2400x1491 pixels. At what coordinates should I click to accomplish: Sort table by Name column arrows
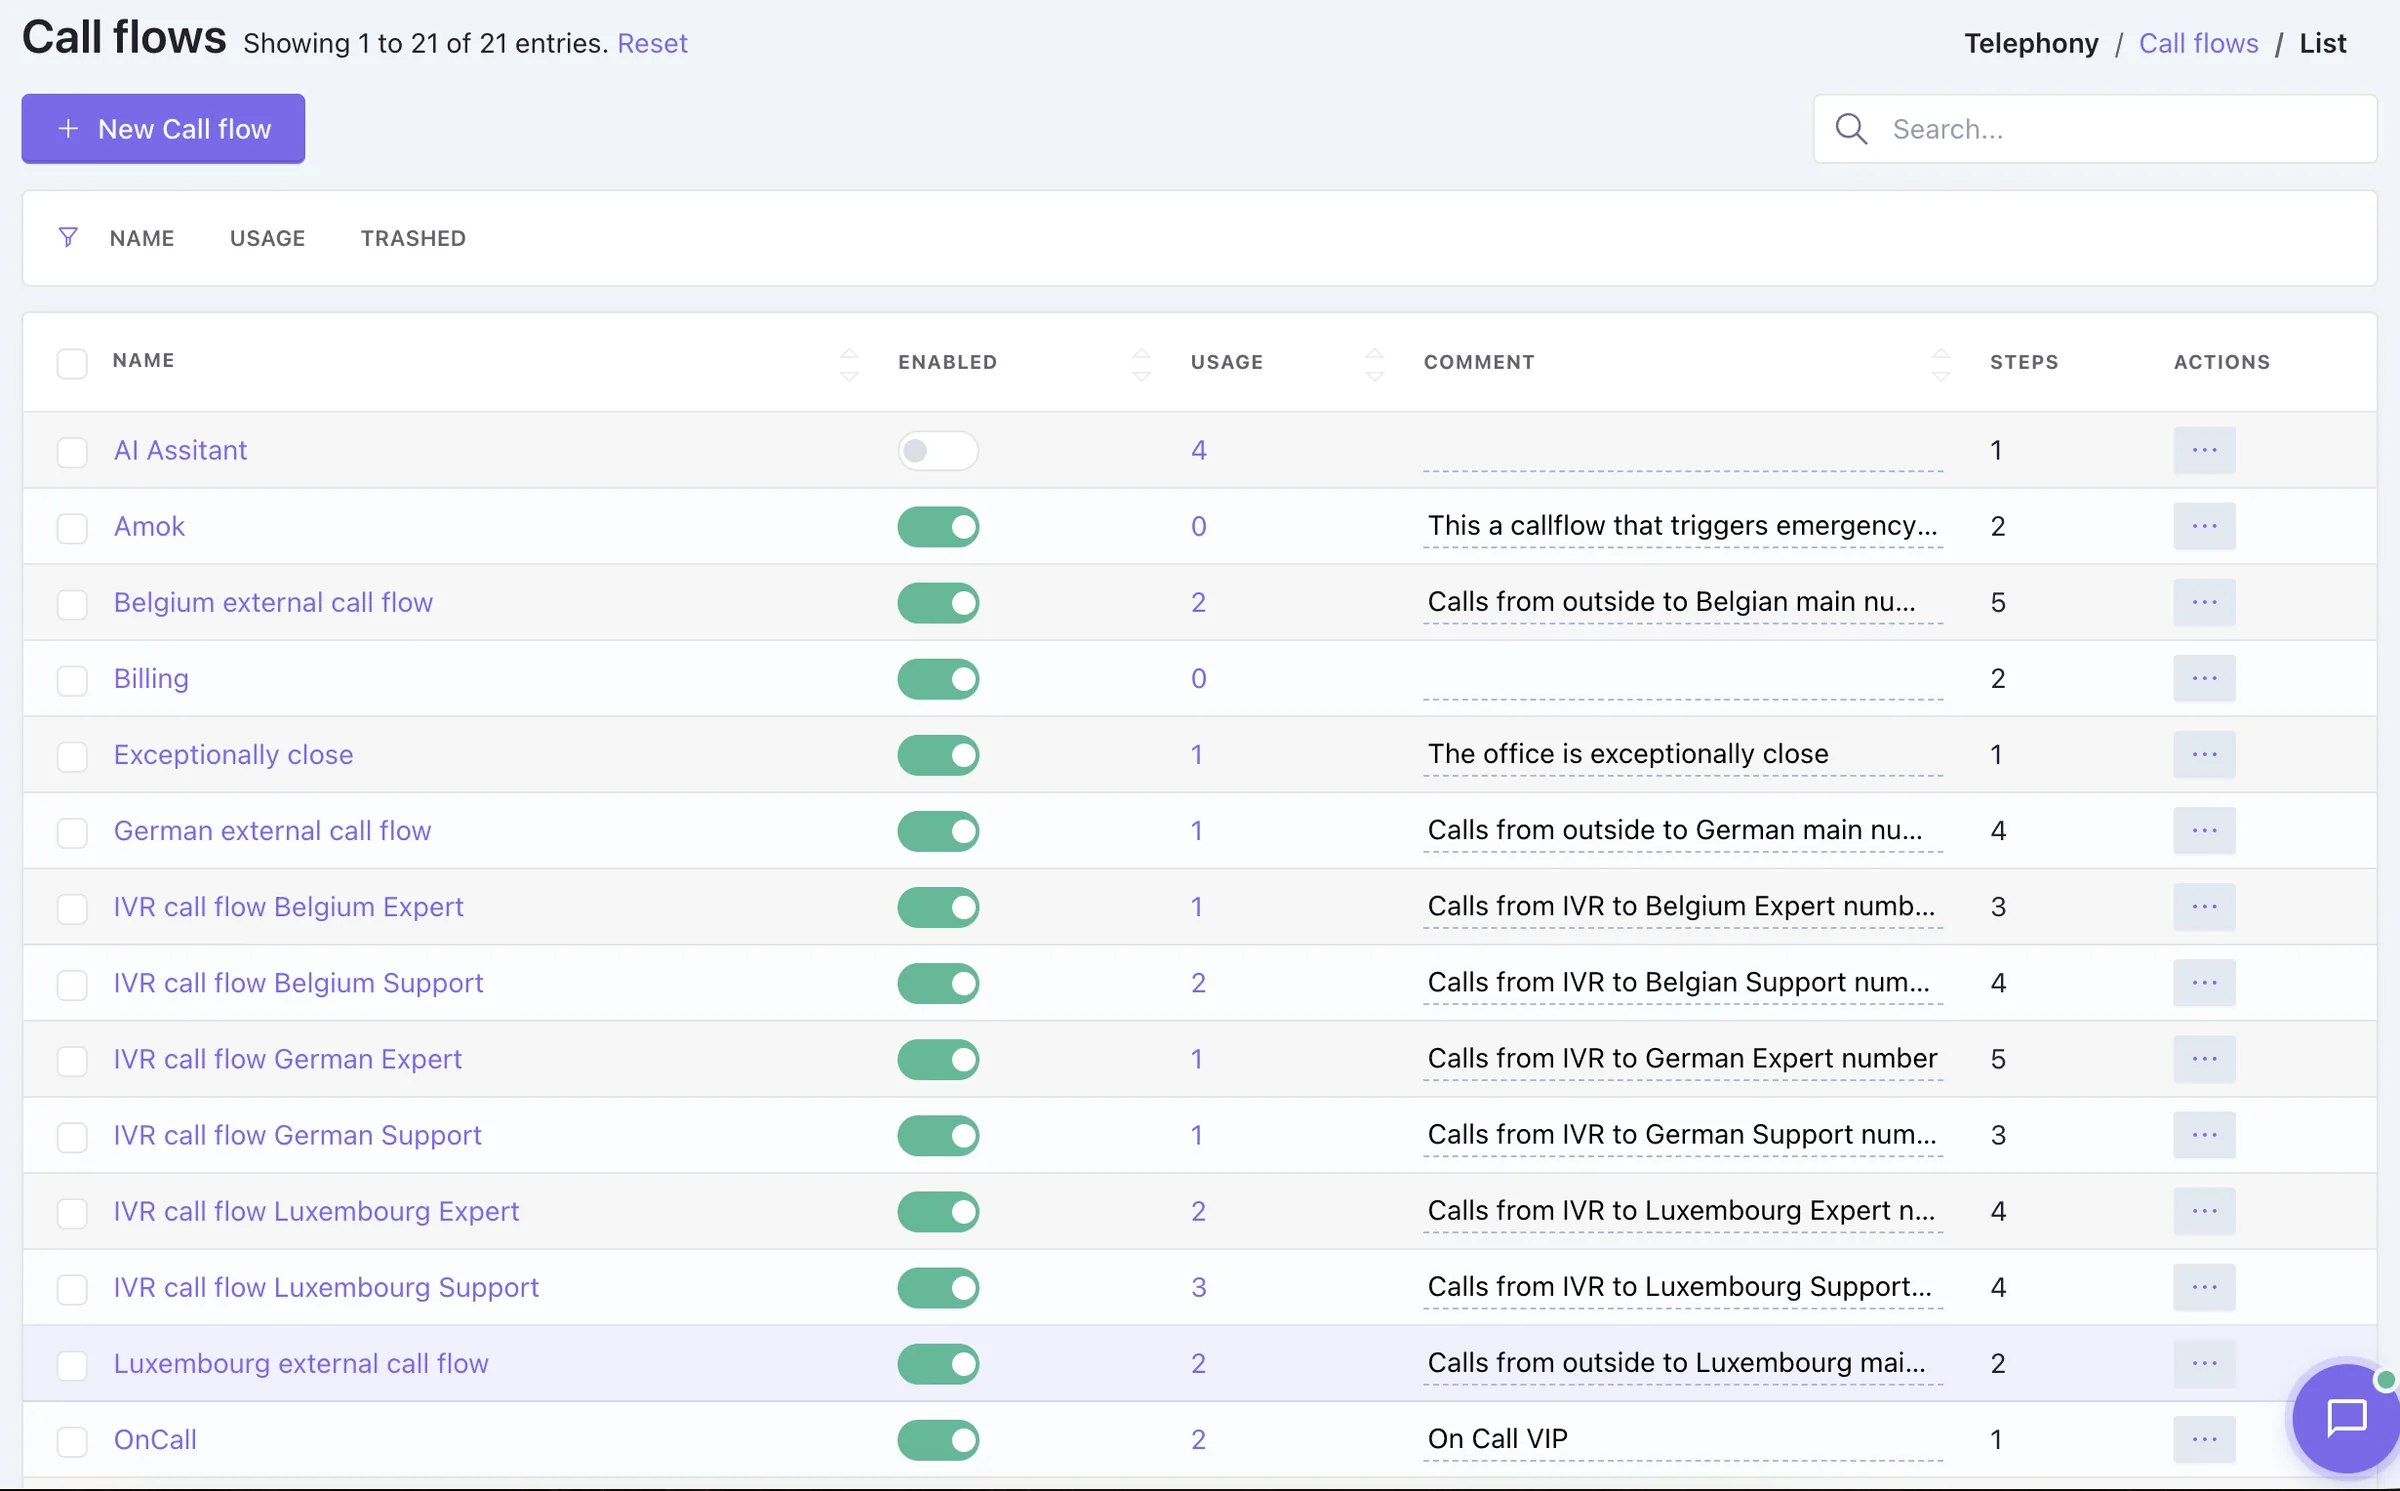coord(849,365)
